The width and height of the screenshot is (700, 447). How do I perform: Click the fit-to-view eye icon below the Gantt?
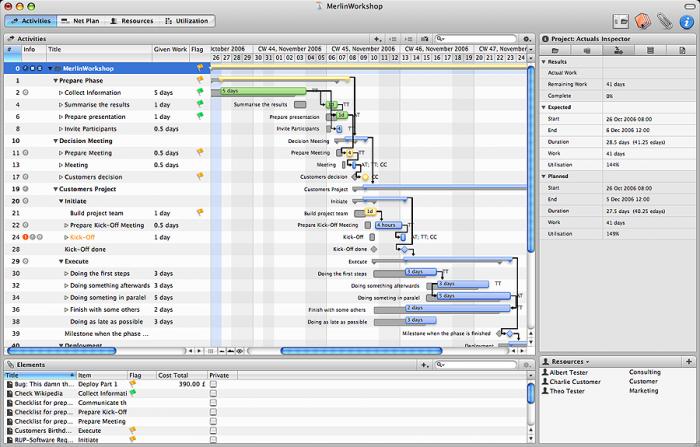[240, 351]
